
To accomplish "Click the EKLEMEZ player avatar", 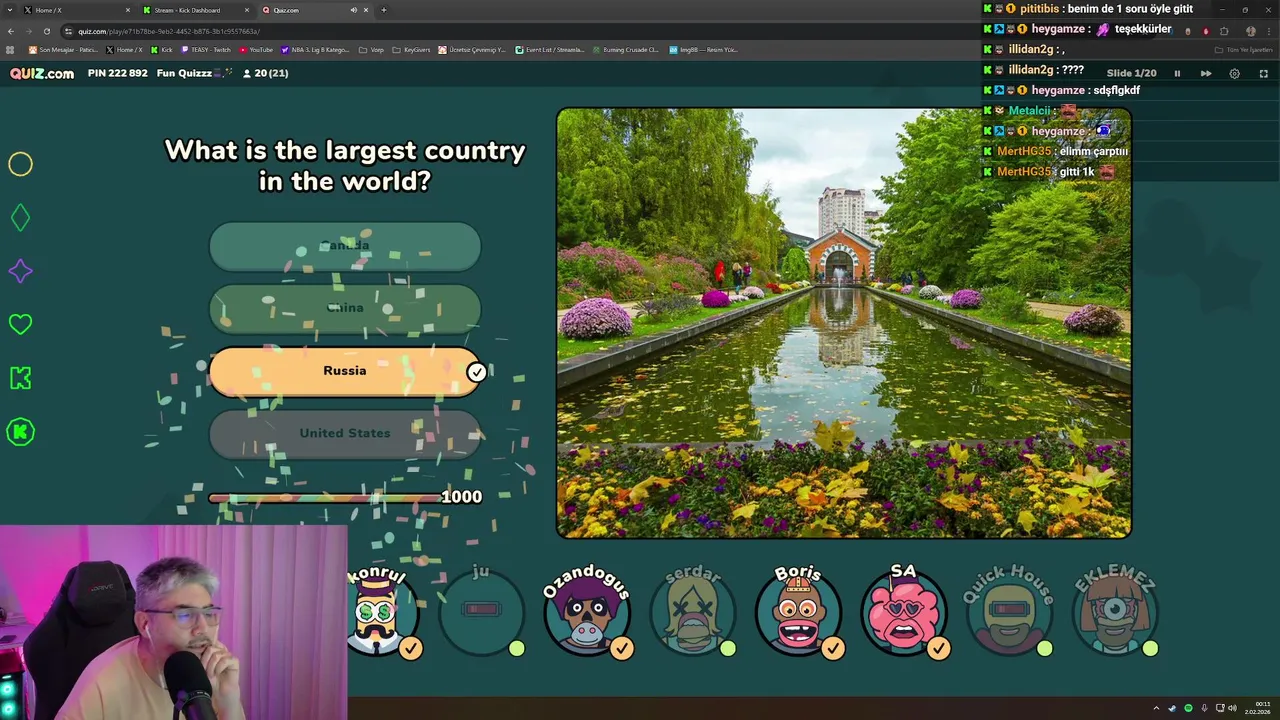I will 1115,612.
